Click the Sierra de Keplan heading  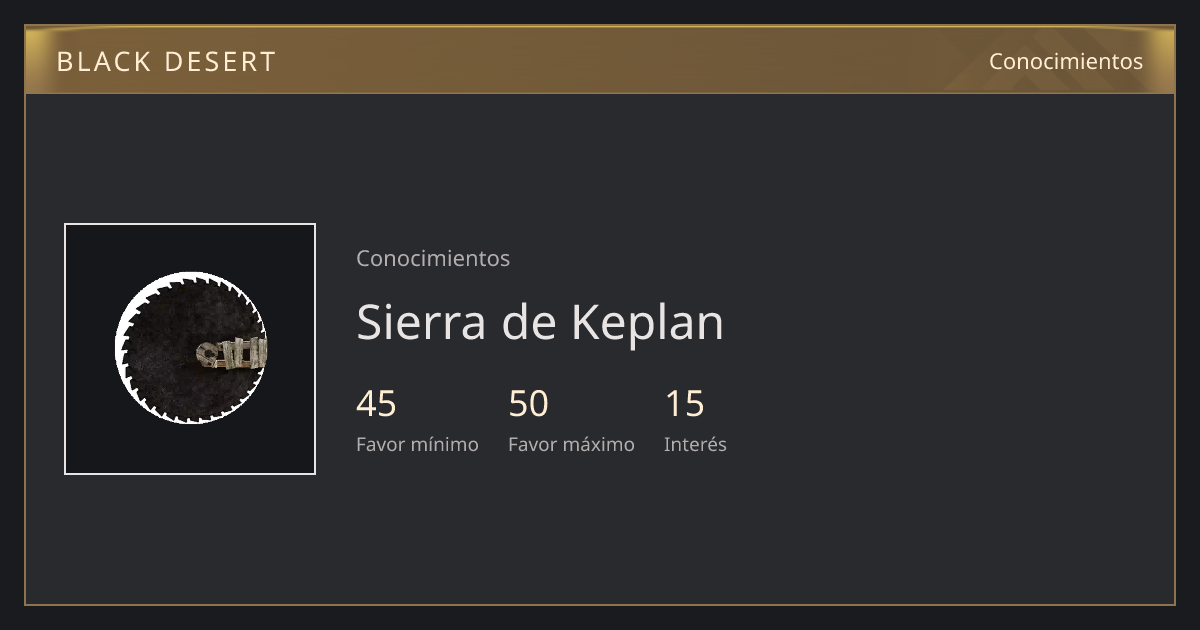(540, 322)
